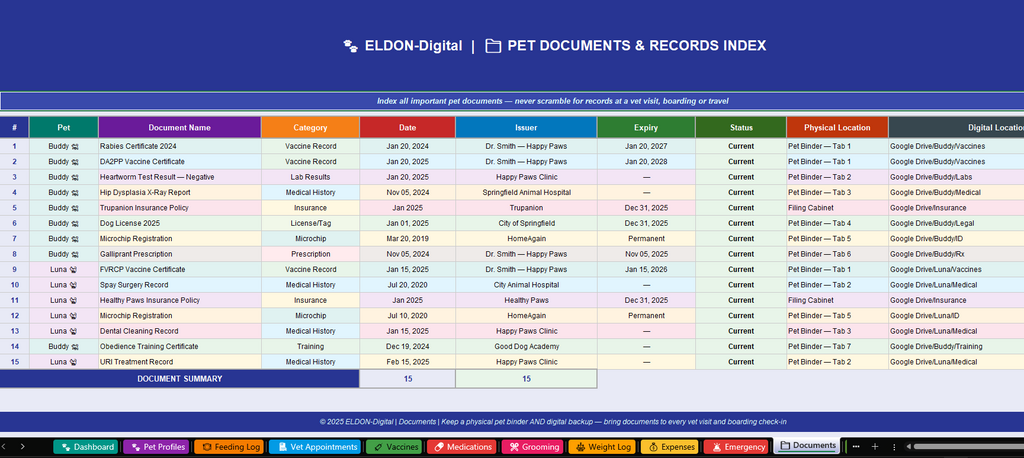1024x458 pixels.
Task: Add a new sheet with plus button
Action: 875,447
